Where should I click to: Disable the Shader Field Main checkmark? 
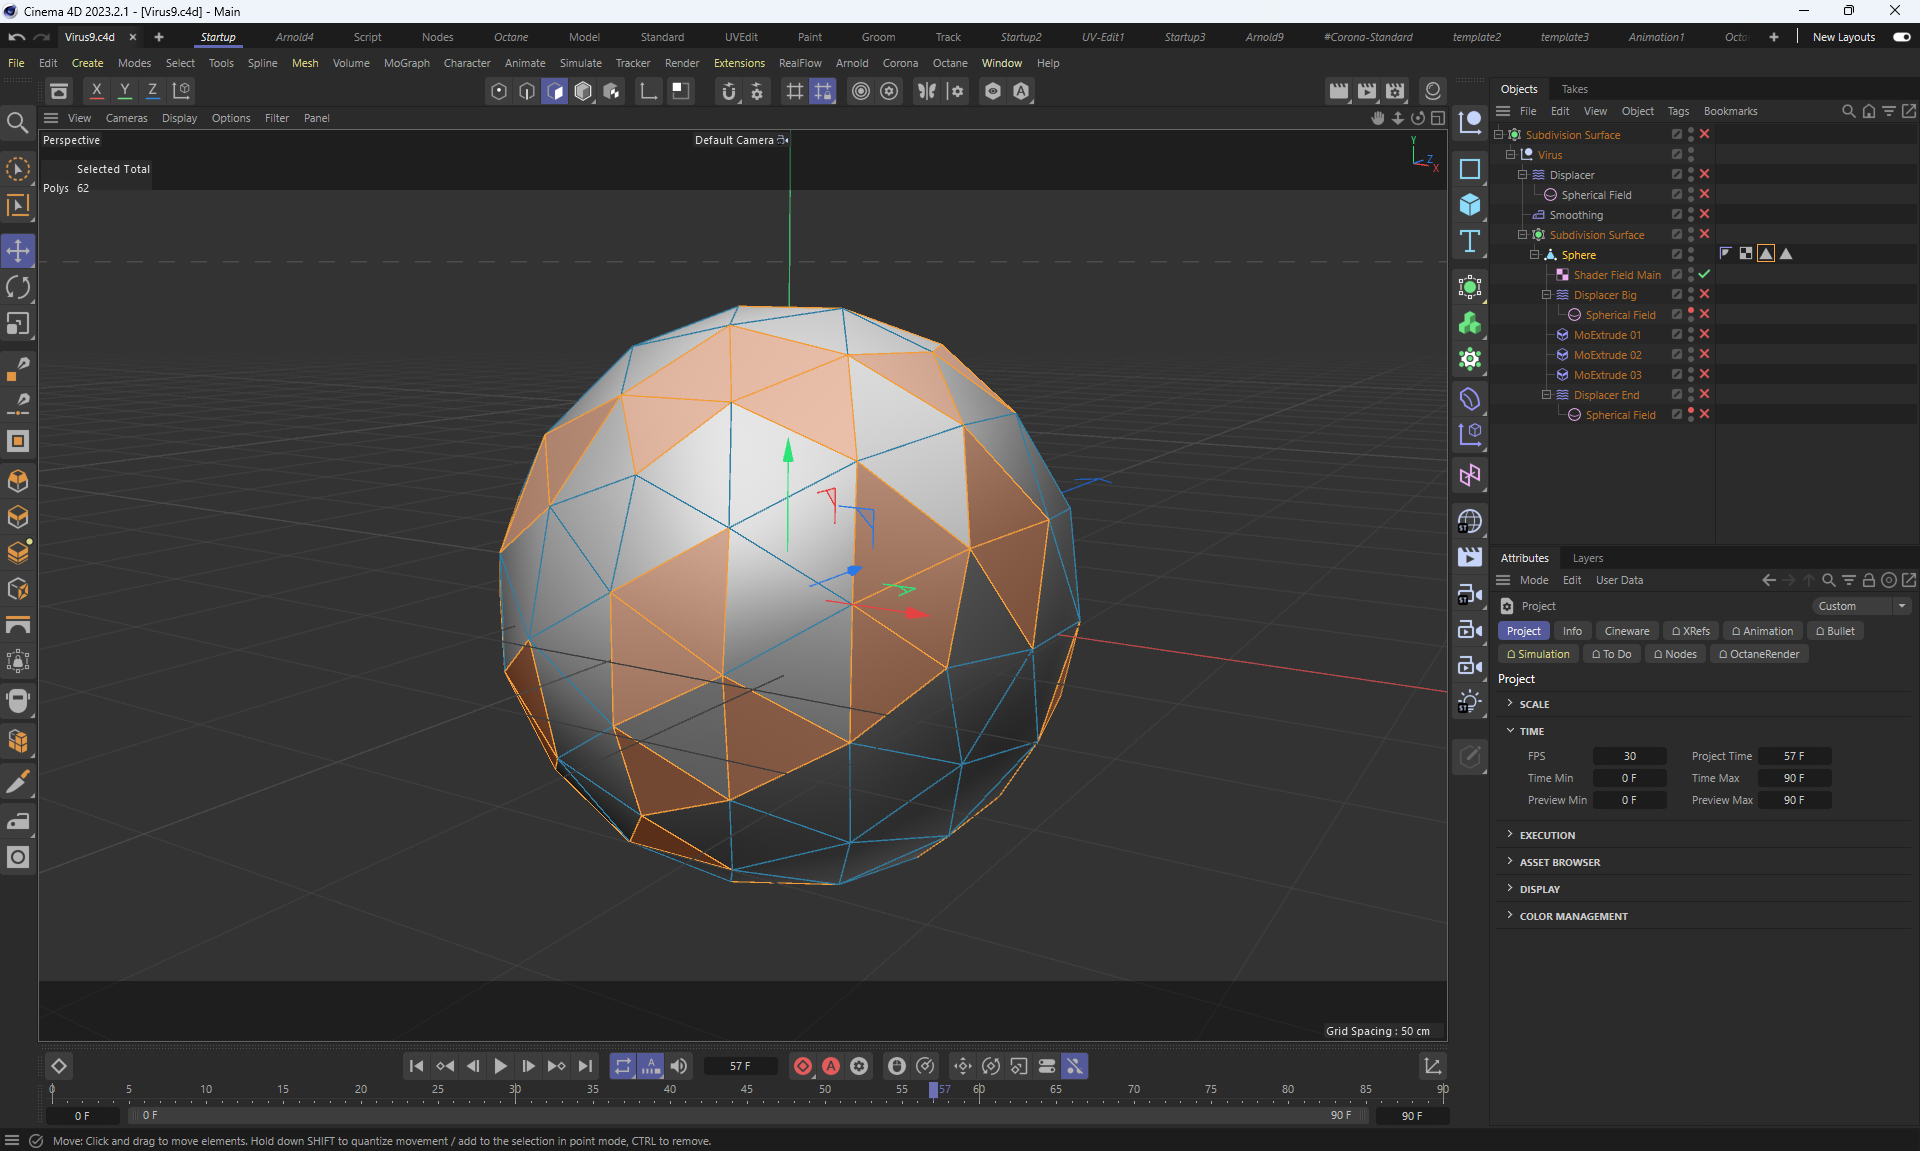(1704, 274)
